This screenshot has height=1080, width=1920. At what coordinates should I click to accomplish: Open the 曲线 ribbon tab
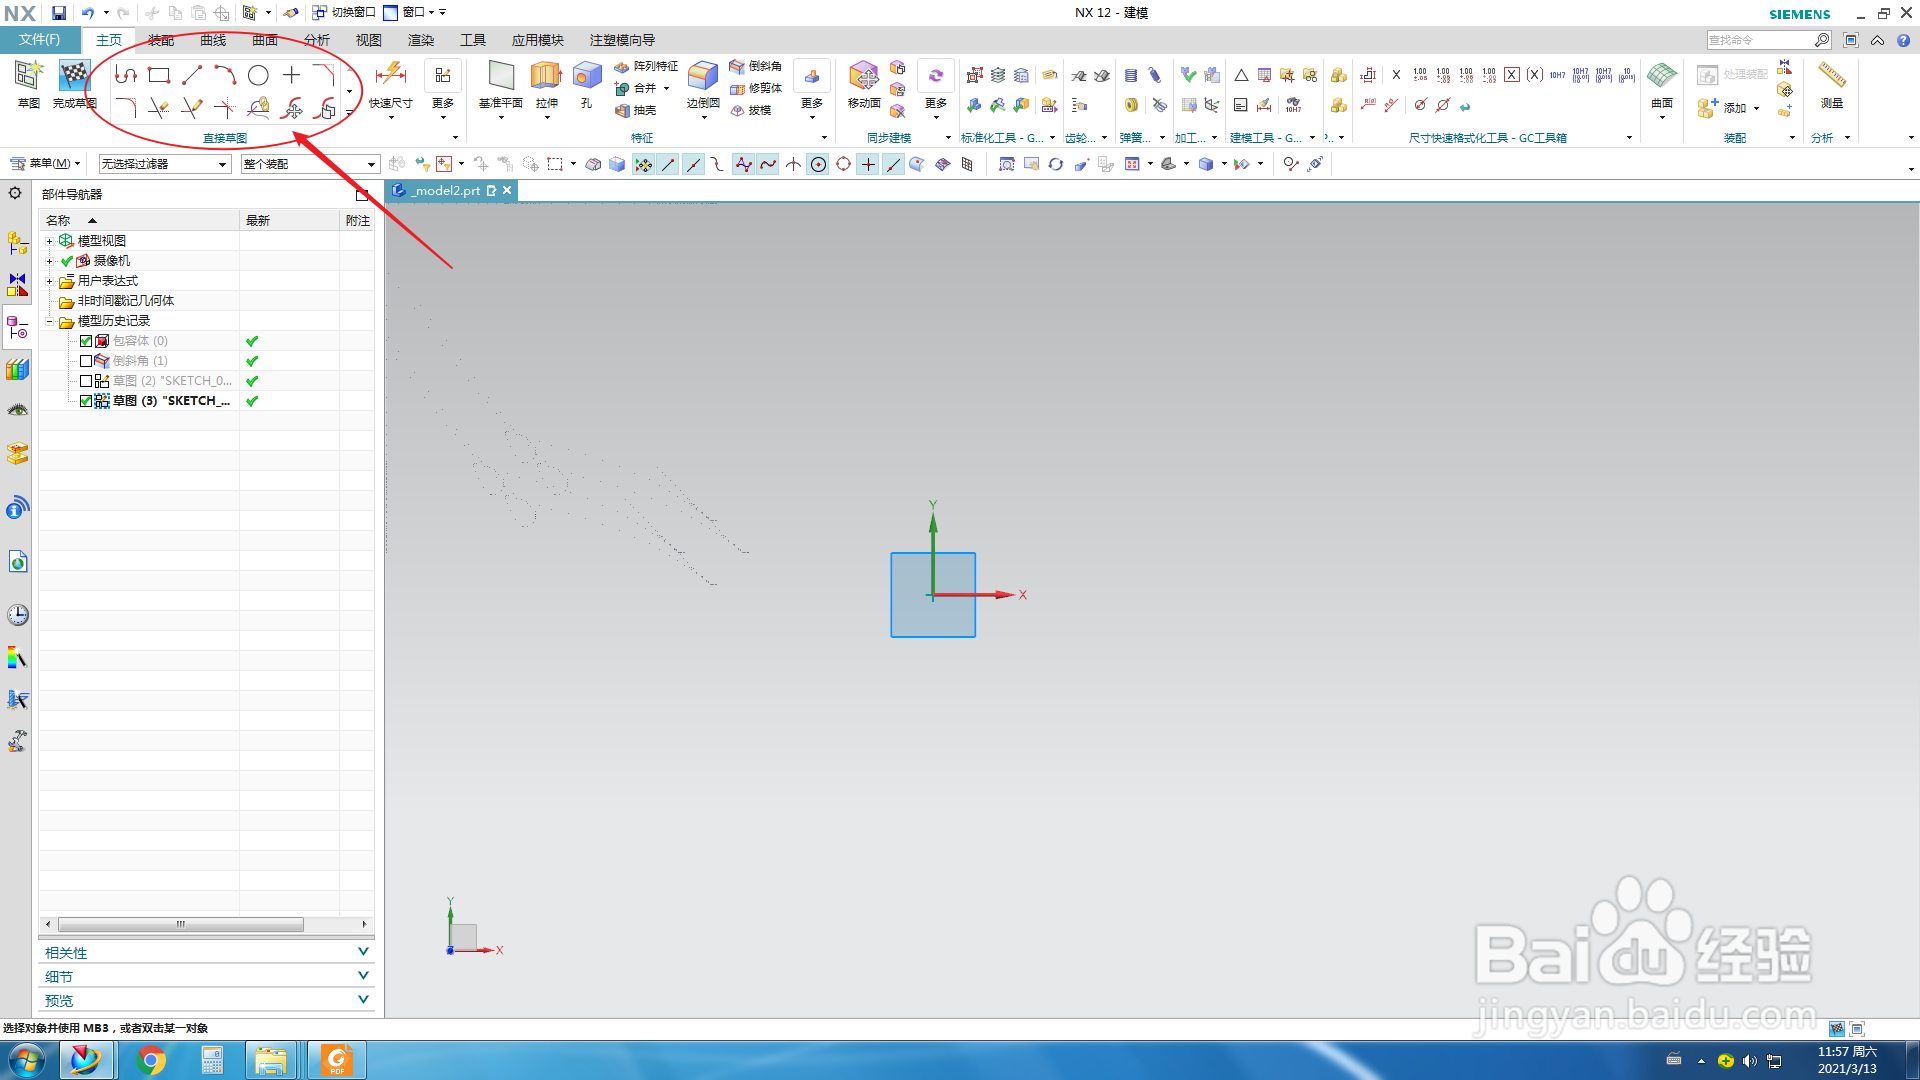tap(213, 40)
